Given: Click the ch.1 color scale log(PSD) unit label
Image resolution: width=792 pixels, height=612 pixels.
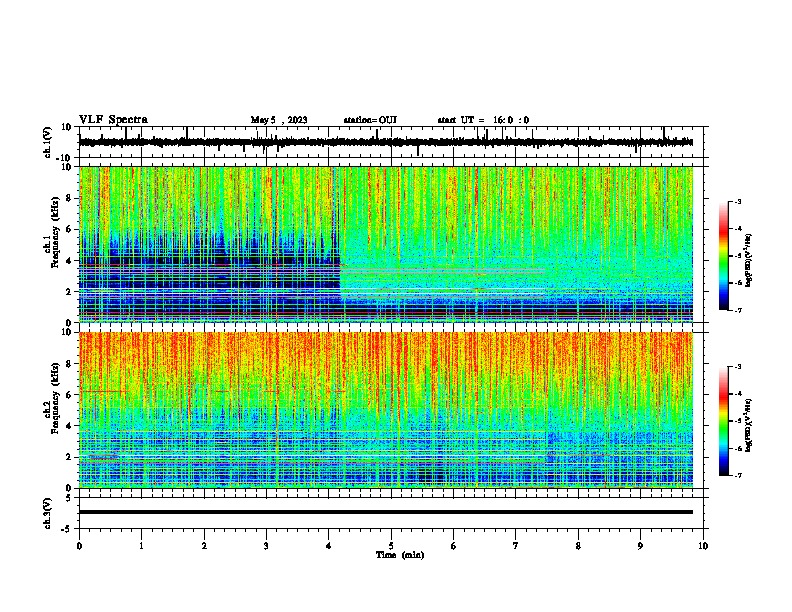Looking at the screenshot, I should tap(748, 260).
